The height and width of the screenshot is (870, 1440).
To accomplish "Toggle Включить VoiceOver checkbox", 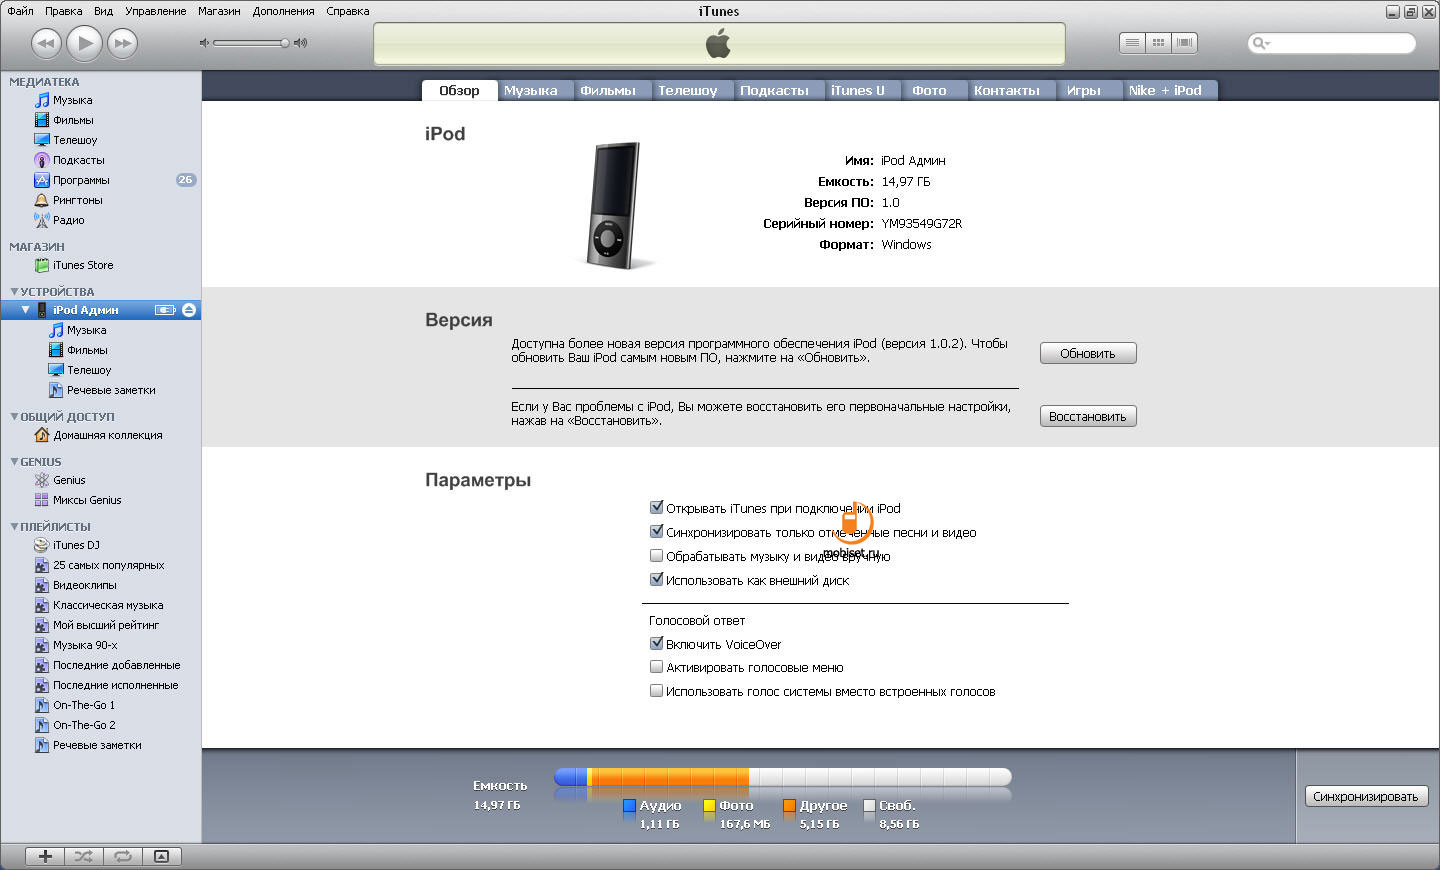I will 657,644.
